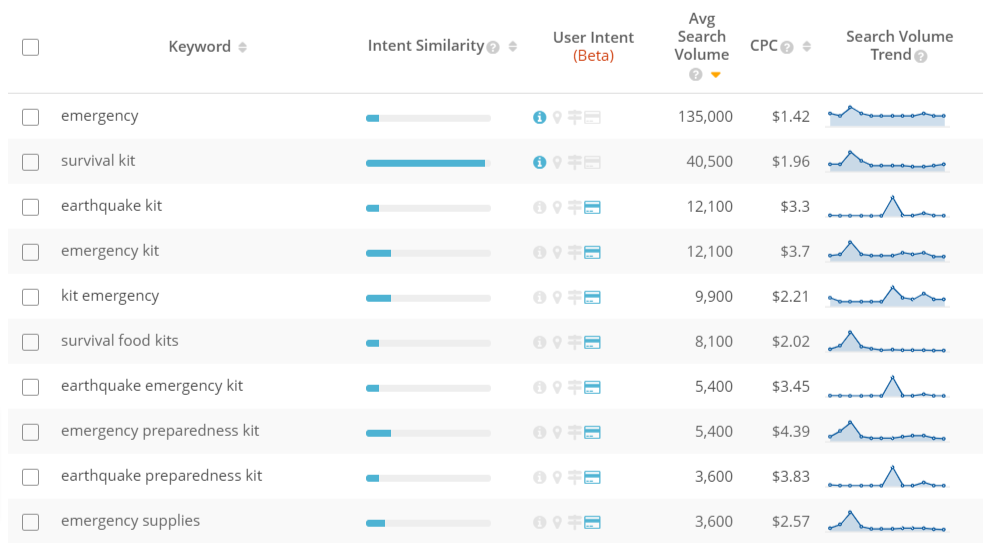This screenshot has width=990, height=543.
Task: Click the Avg Search Volume help icon
Action: pos(696,75)
